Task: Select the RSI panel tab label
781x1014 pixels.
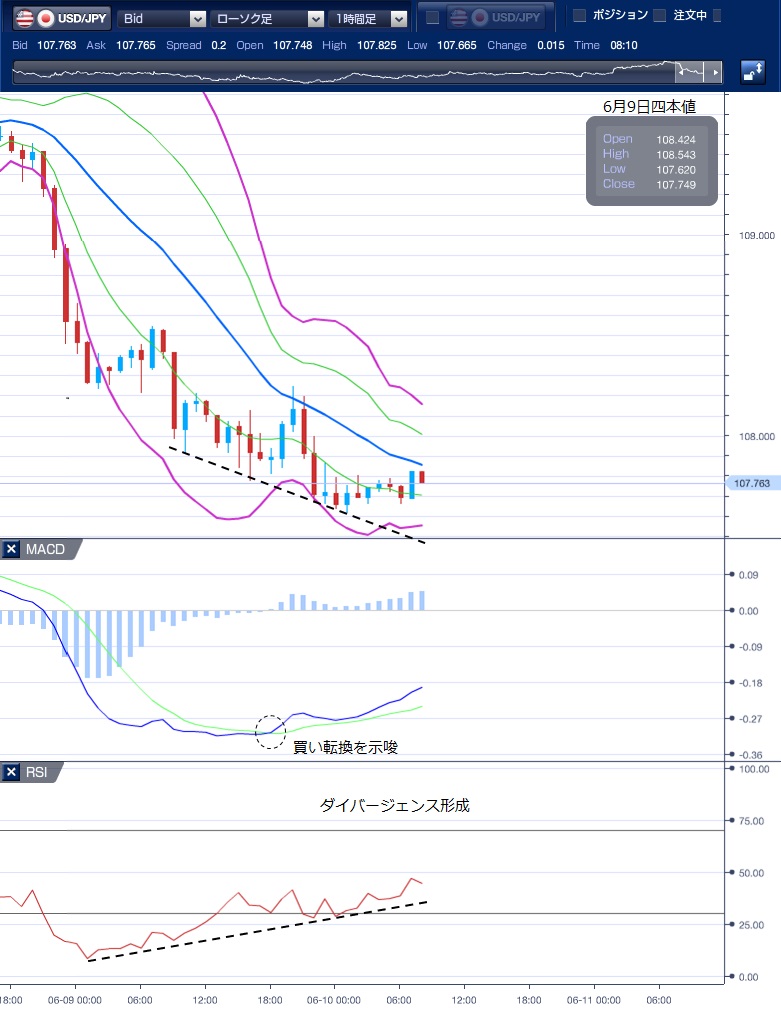Action: click(x=36, y=772)
